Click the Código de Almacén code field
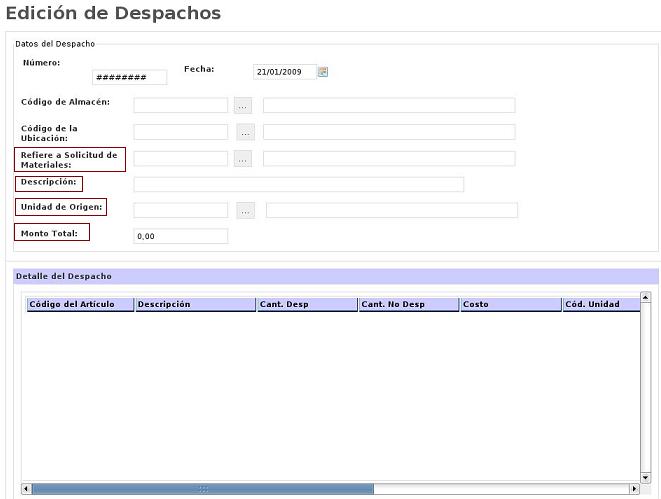 coord(180,105)
